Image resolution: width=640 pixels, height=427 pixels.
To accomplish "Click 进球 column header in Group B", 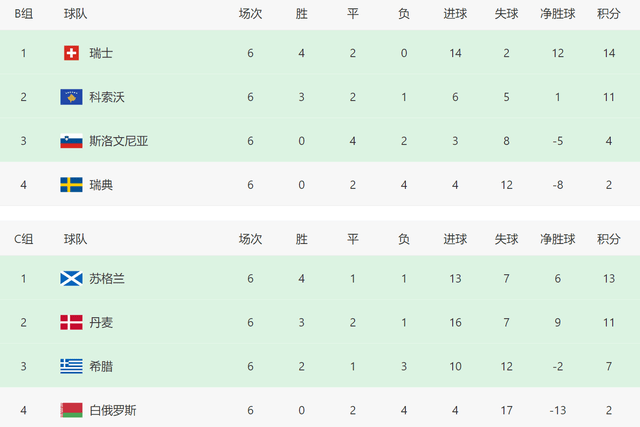I will pos(455,14).
